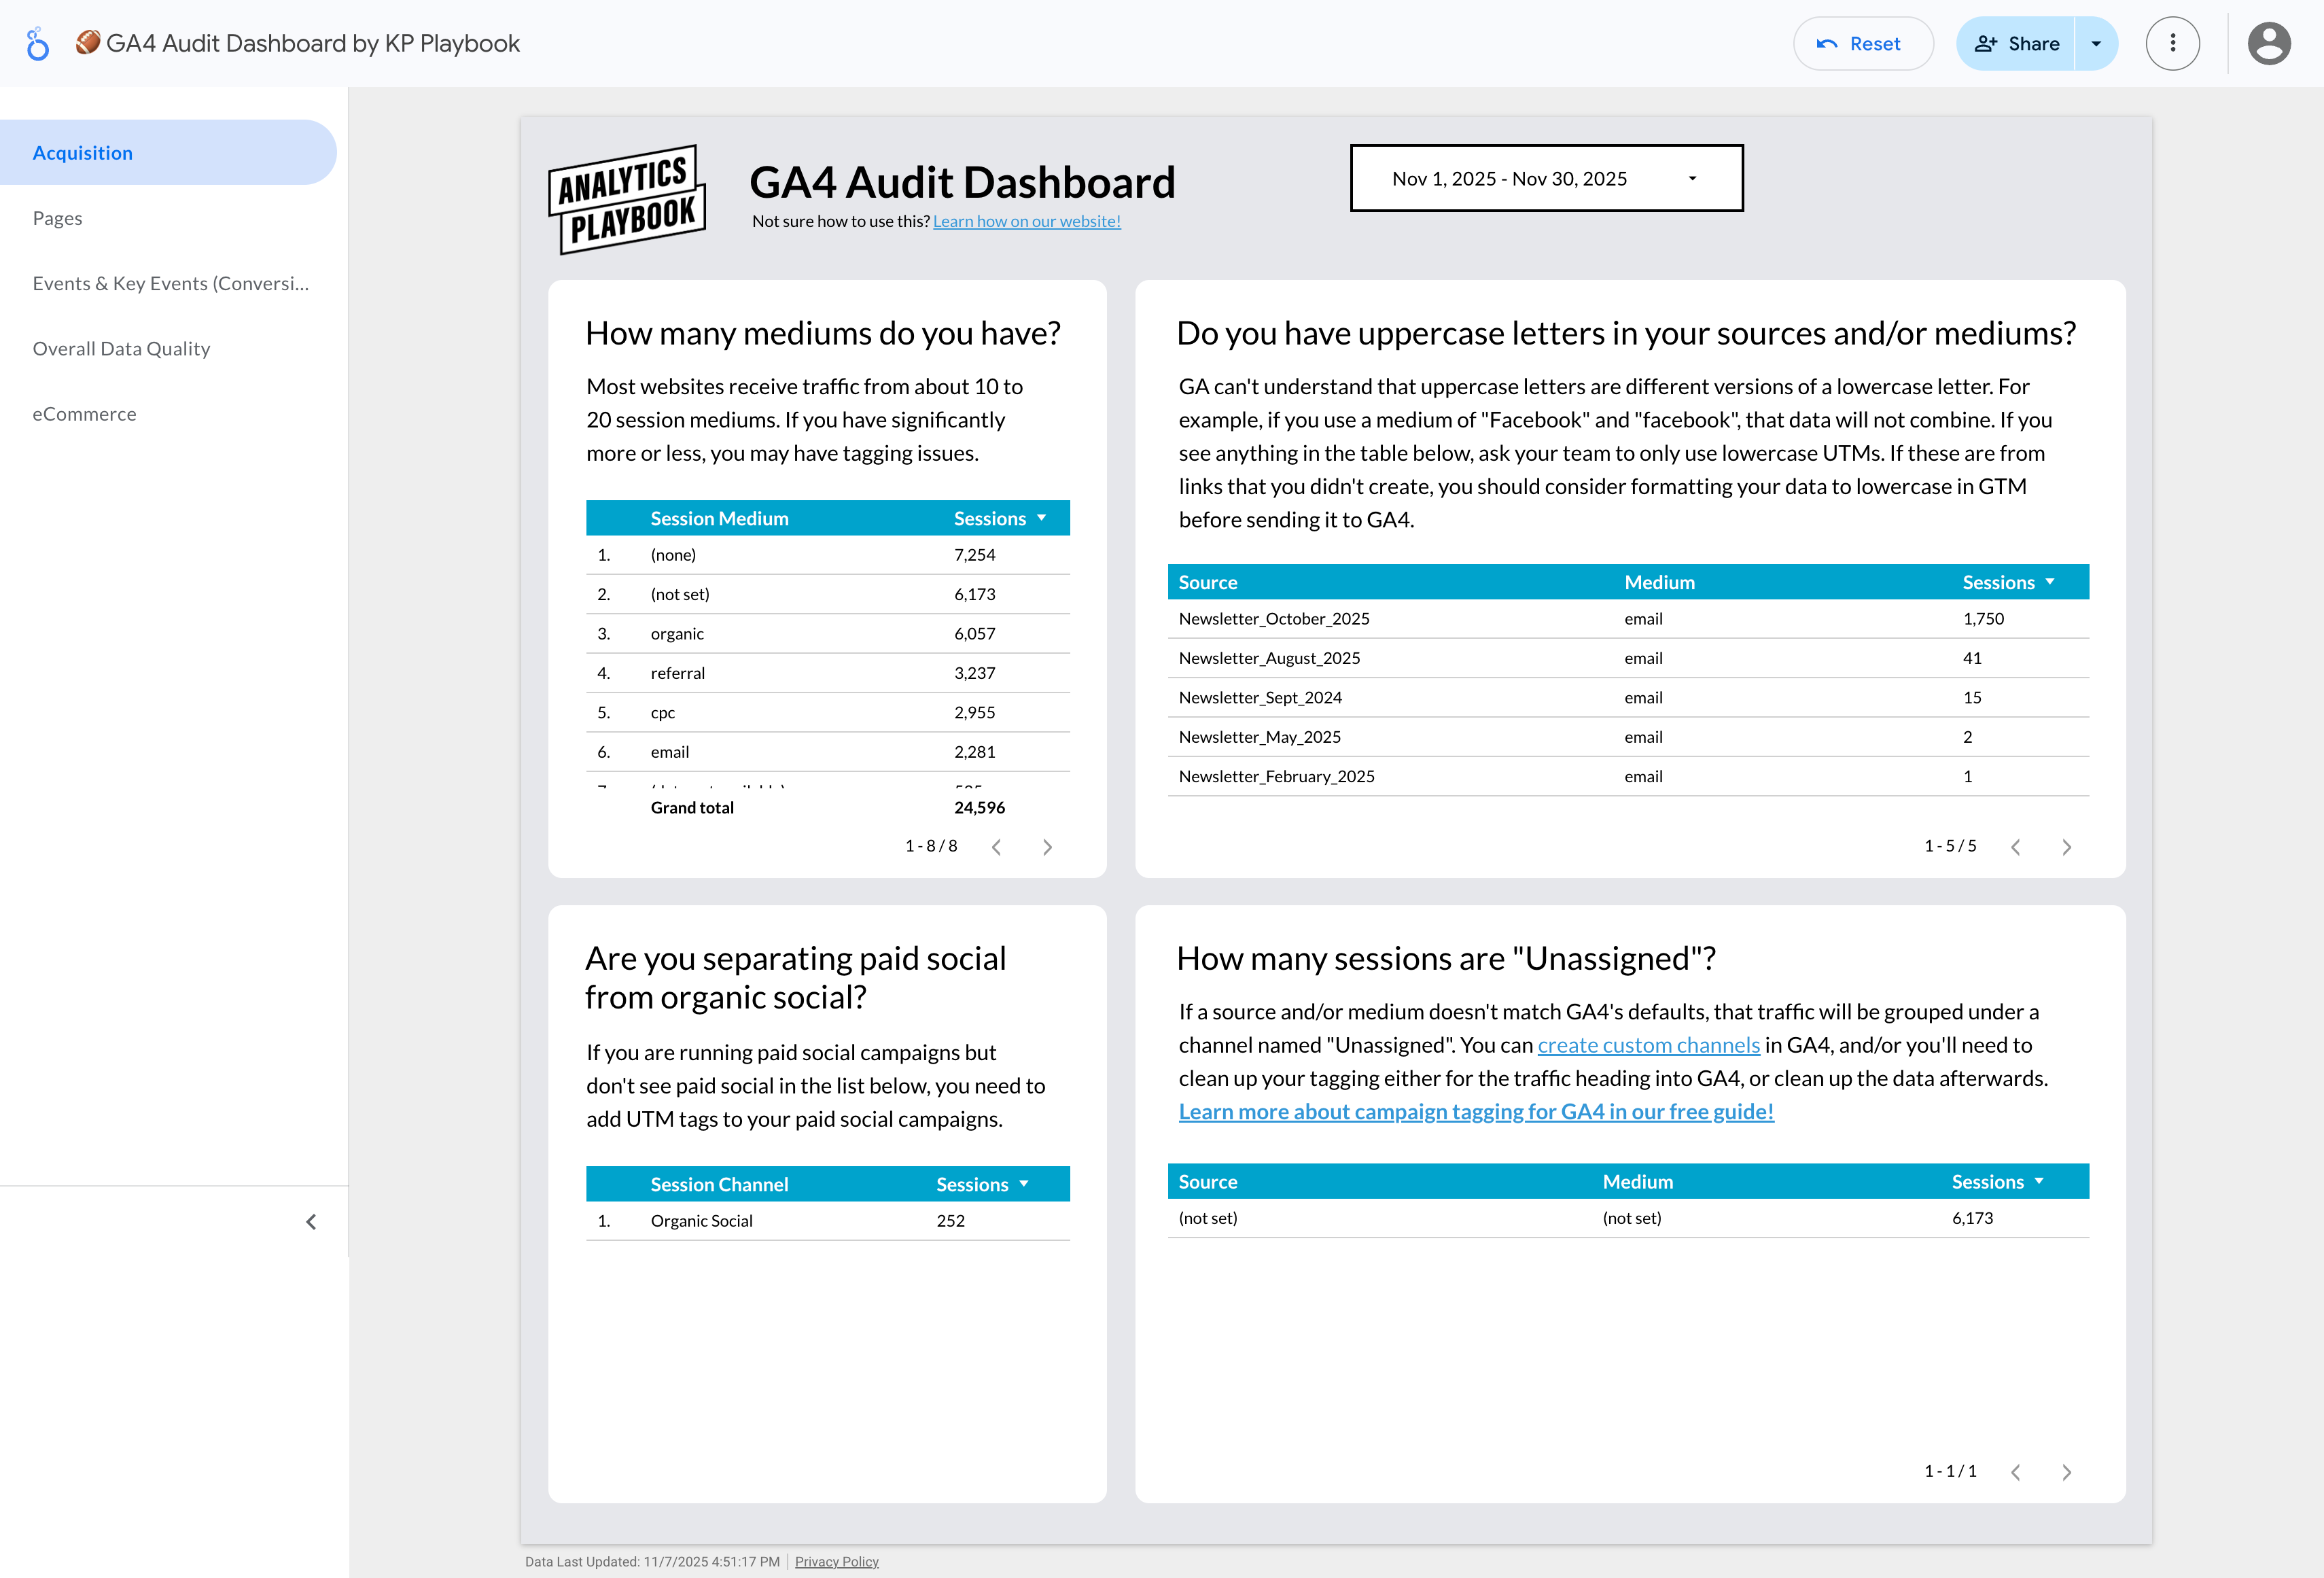Switch to Overall Data Quality page
The width and height of the screenshot is (2324, 1578).
click(121, 348)
